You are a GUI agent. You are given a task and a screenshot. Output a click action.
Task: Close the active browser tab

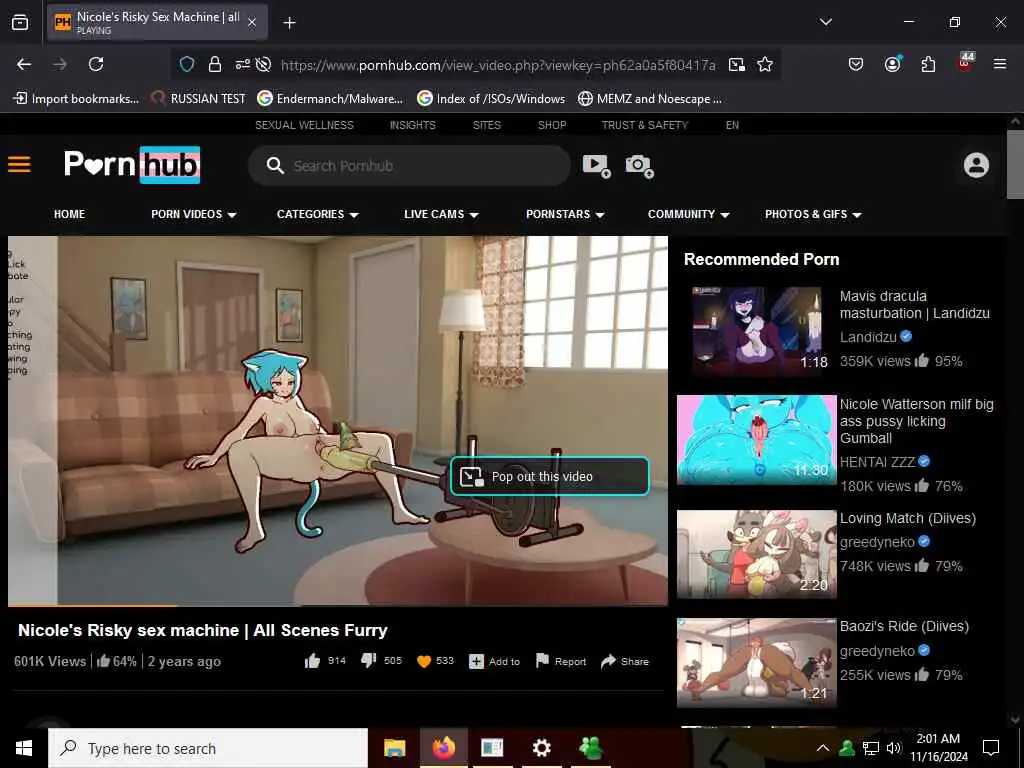click(x=252, y=23)
